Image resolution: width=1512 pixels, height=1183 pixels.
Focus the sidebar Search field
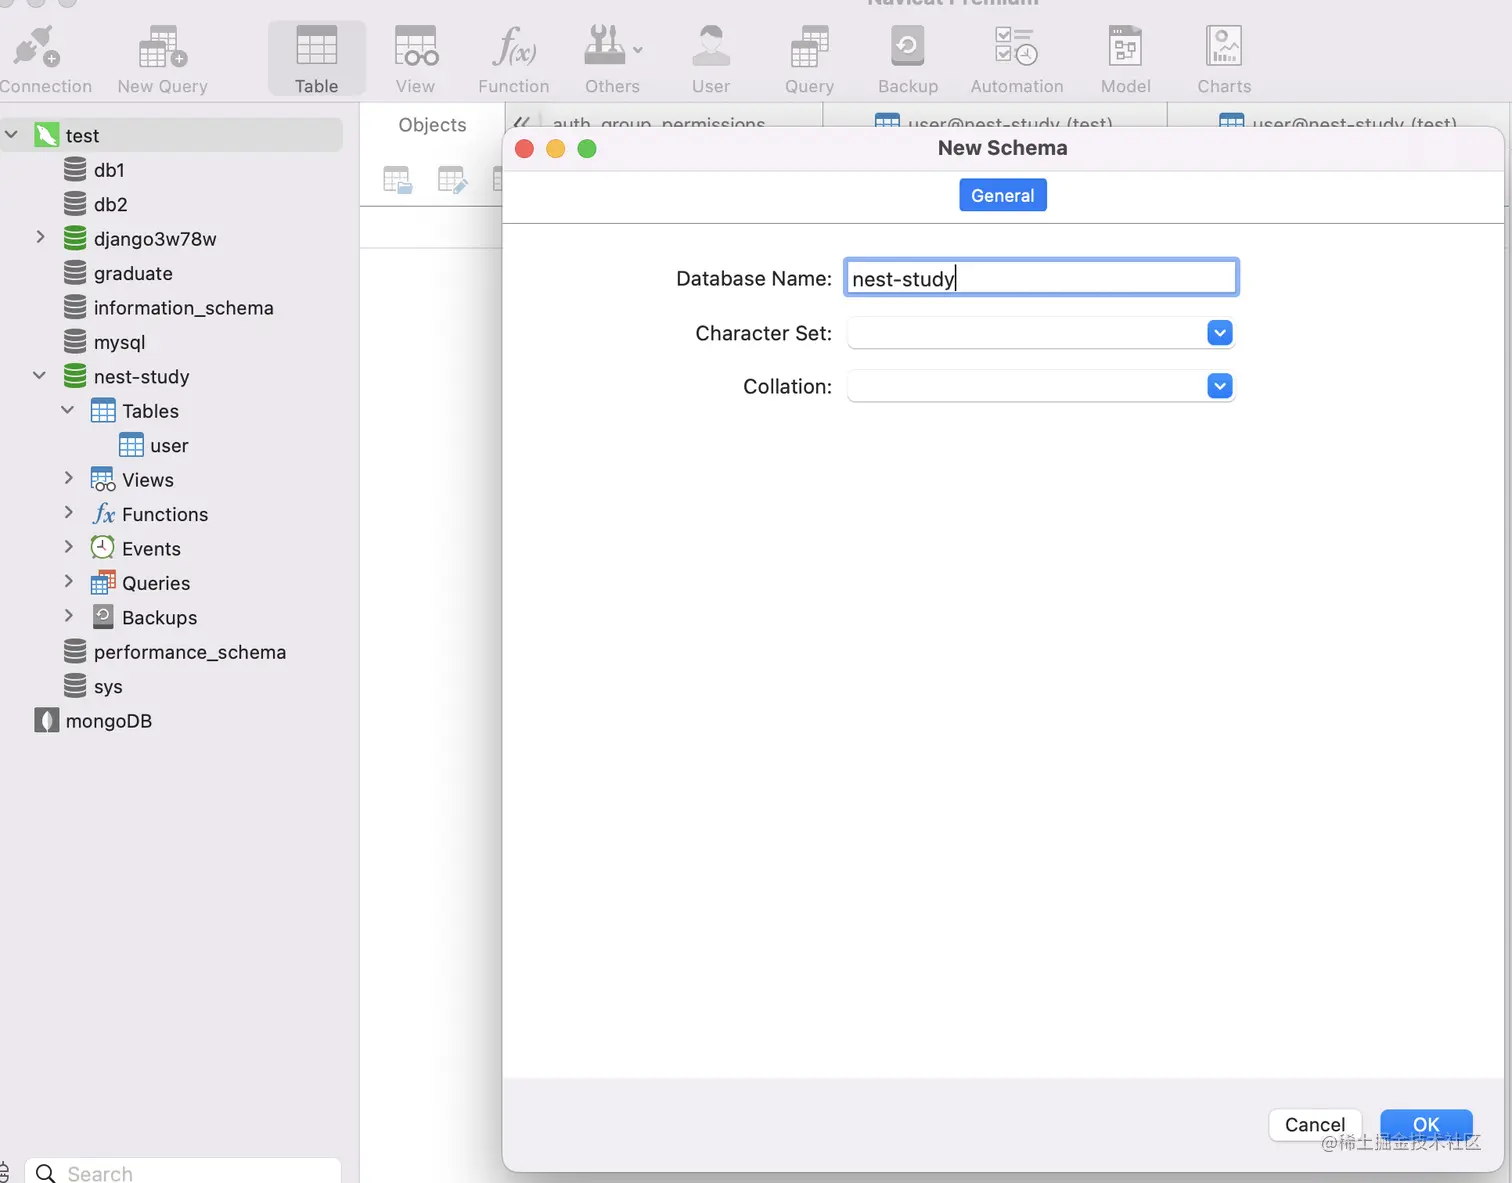182,1172
